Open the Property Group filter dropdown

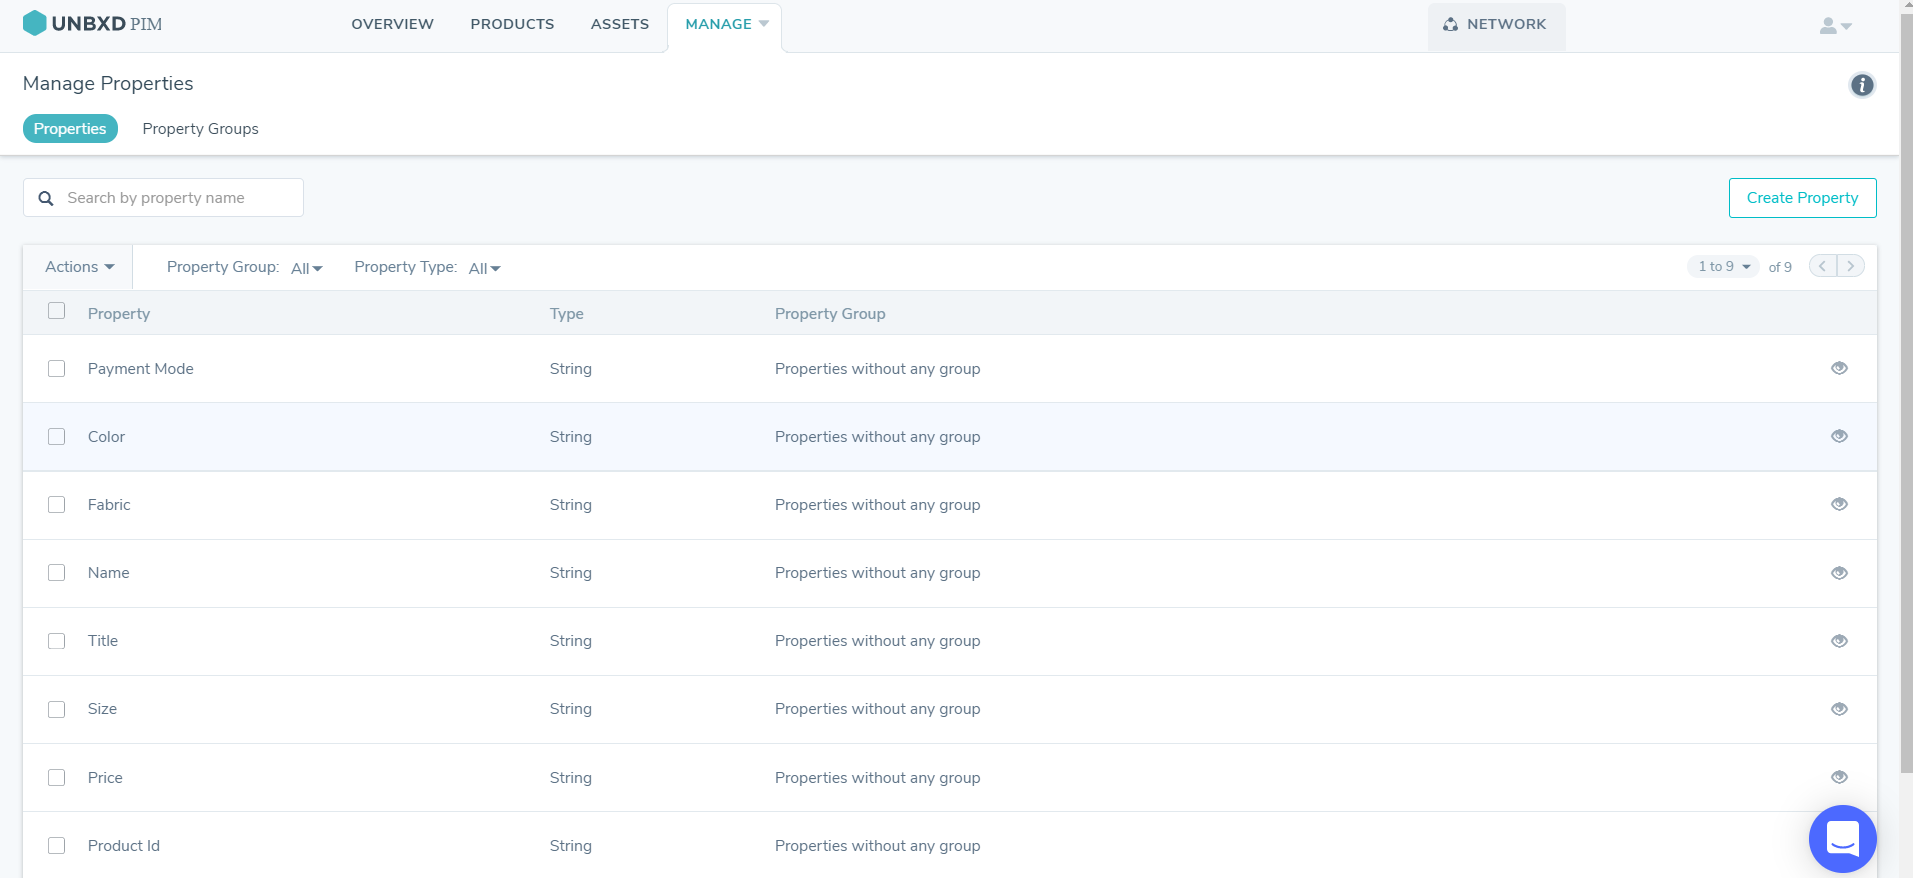pos(306,268)
